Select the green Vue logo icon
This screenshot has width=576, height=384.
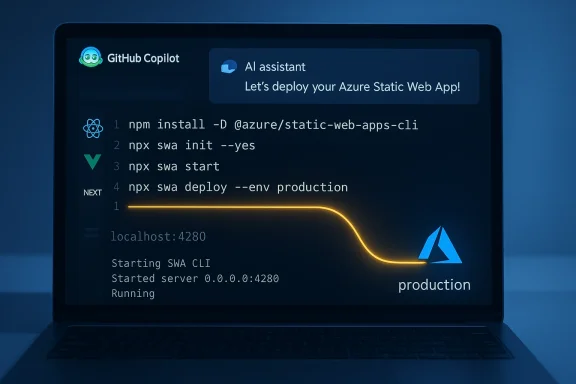93,162
